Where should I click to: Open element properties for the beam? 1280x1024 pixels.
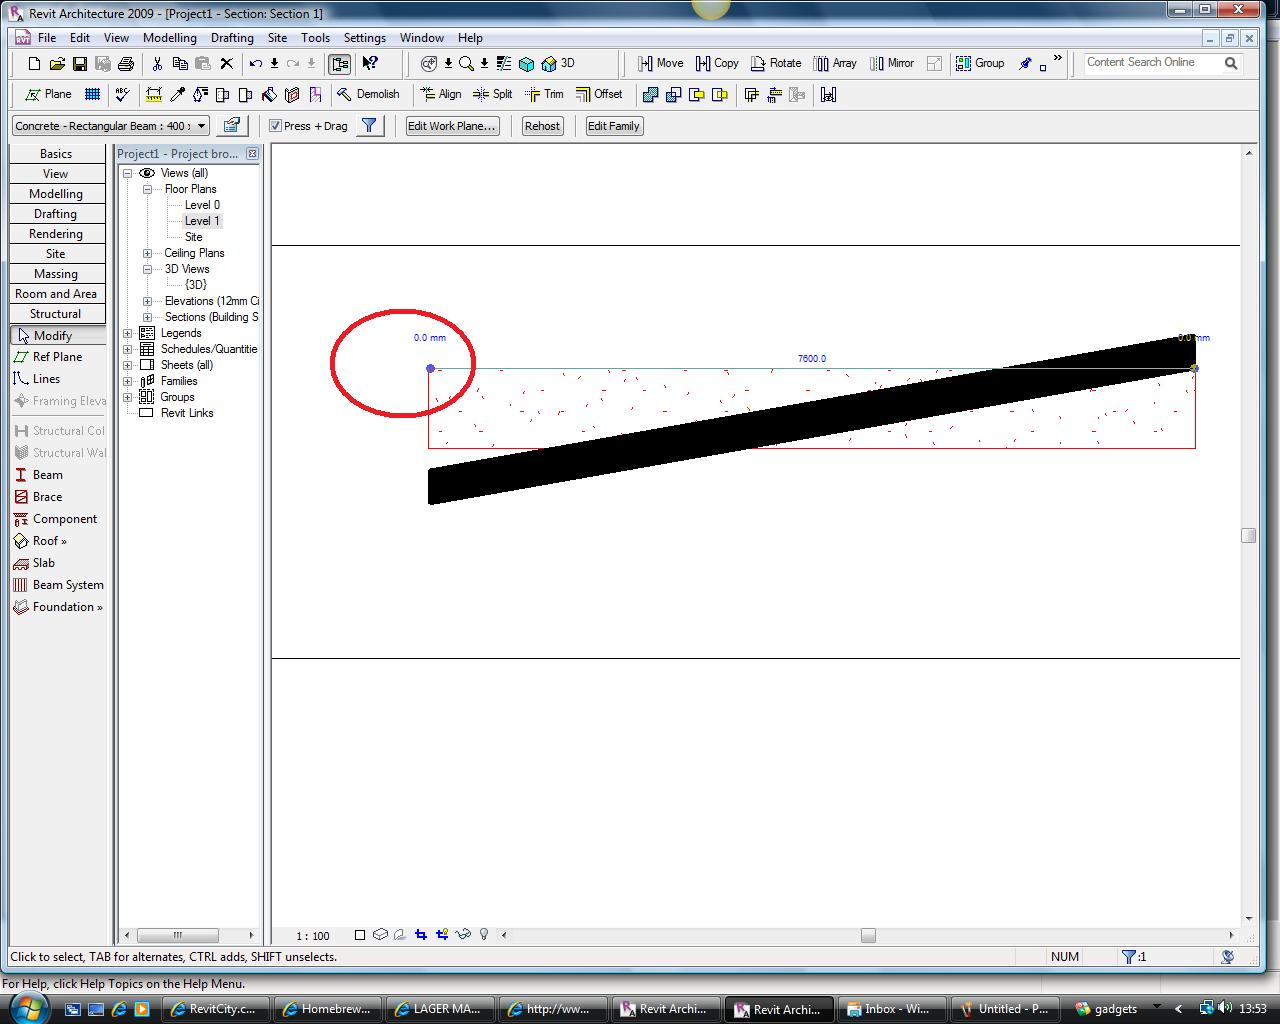click(x=232, y=126)
